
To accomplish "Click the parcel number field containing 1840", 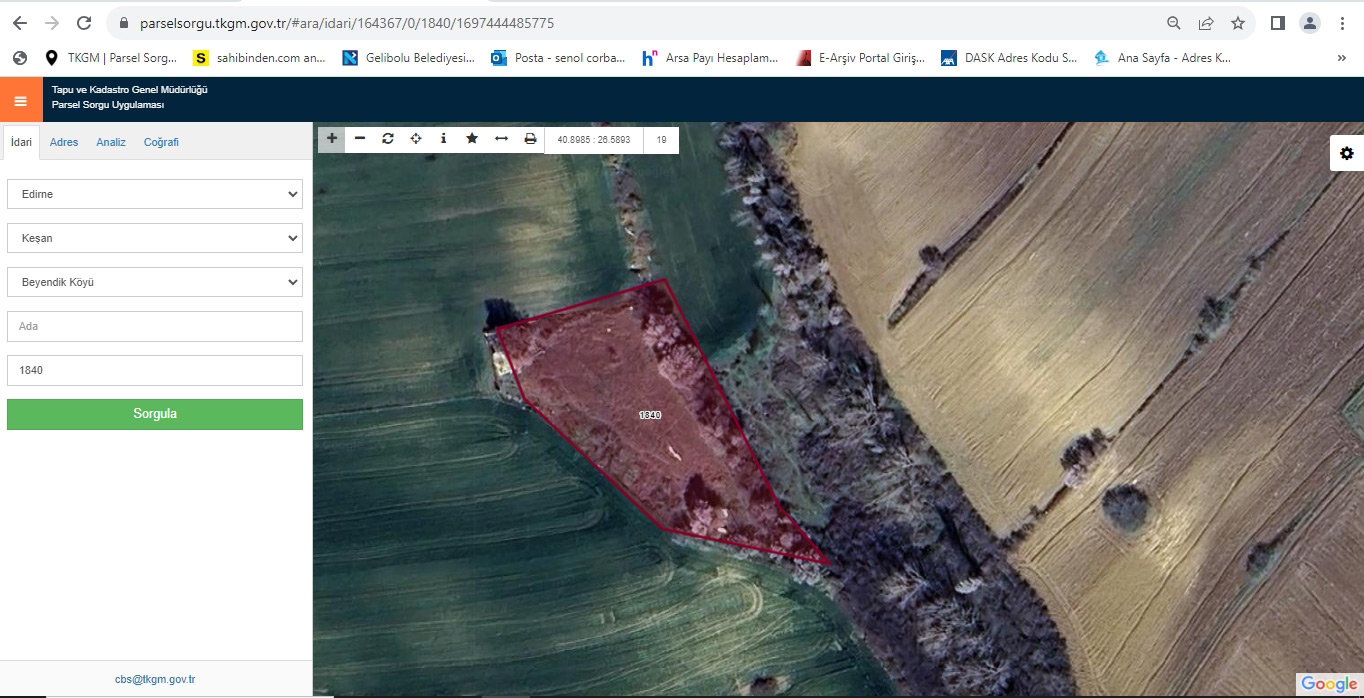I will click(155, 370).
